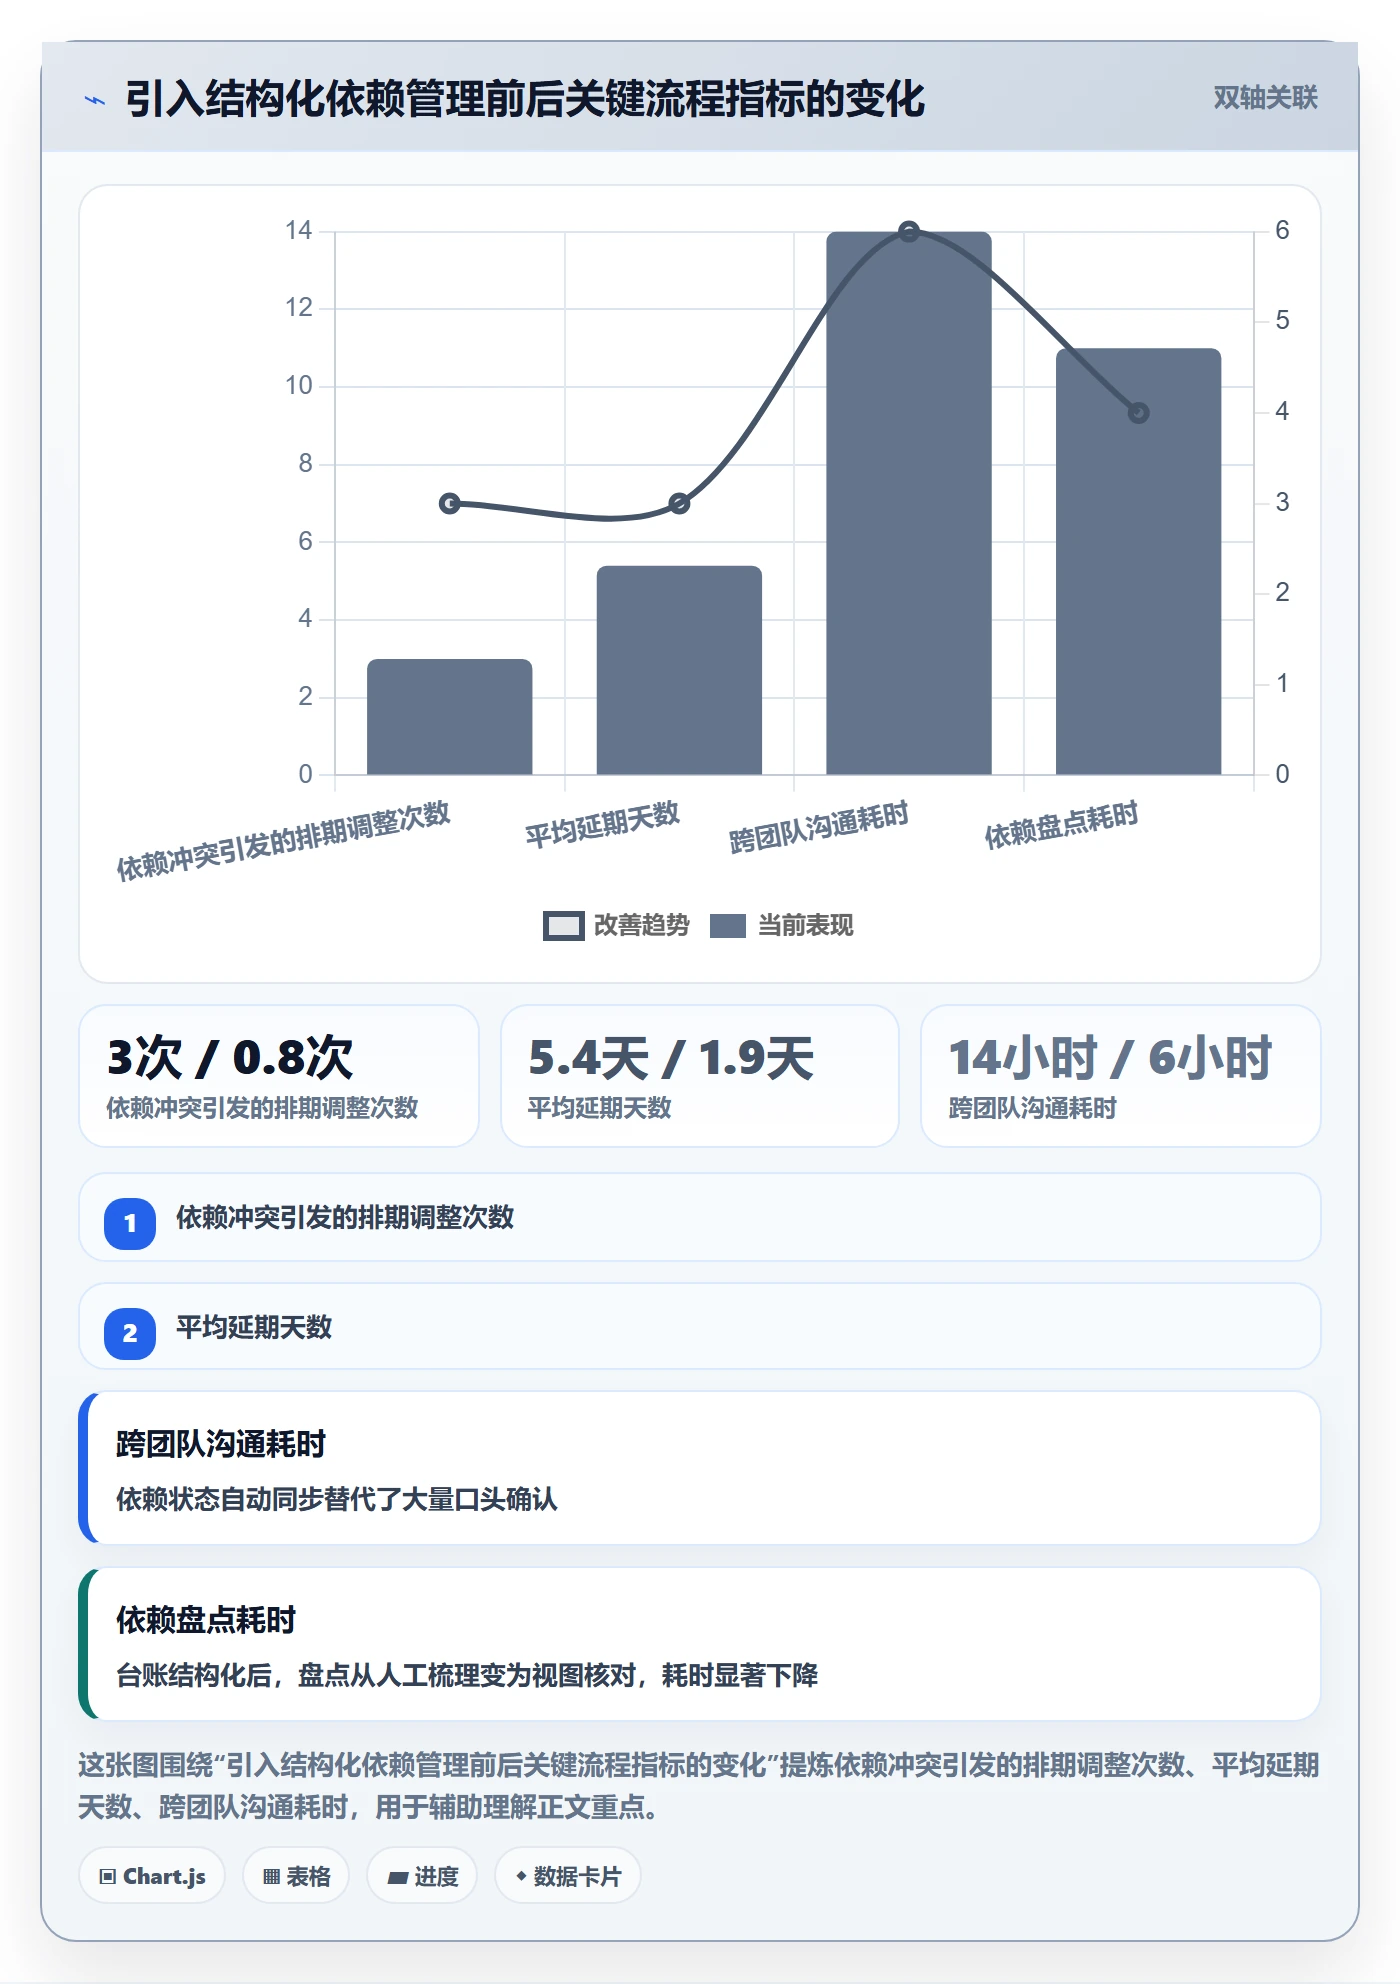Click the x-axis label 跨团队沟通耗时
This screenshot has width=1400, height=1984.
pos(819,827)
